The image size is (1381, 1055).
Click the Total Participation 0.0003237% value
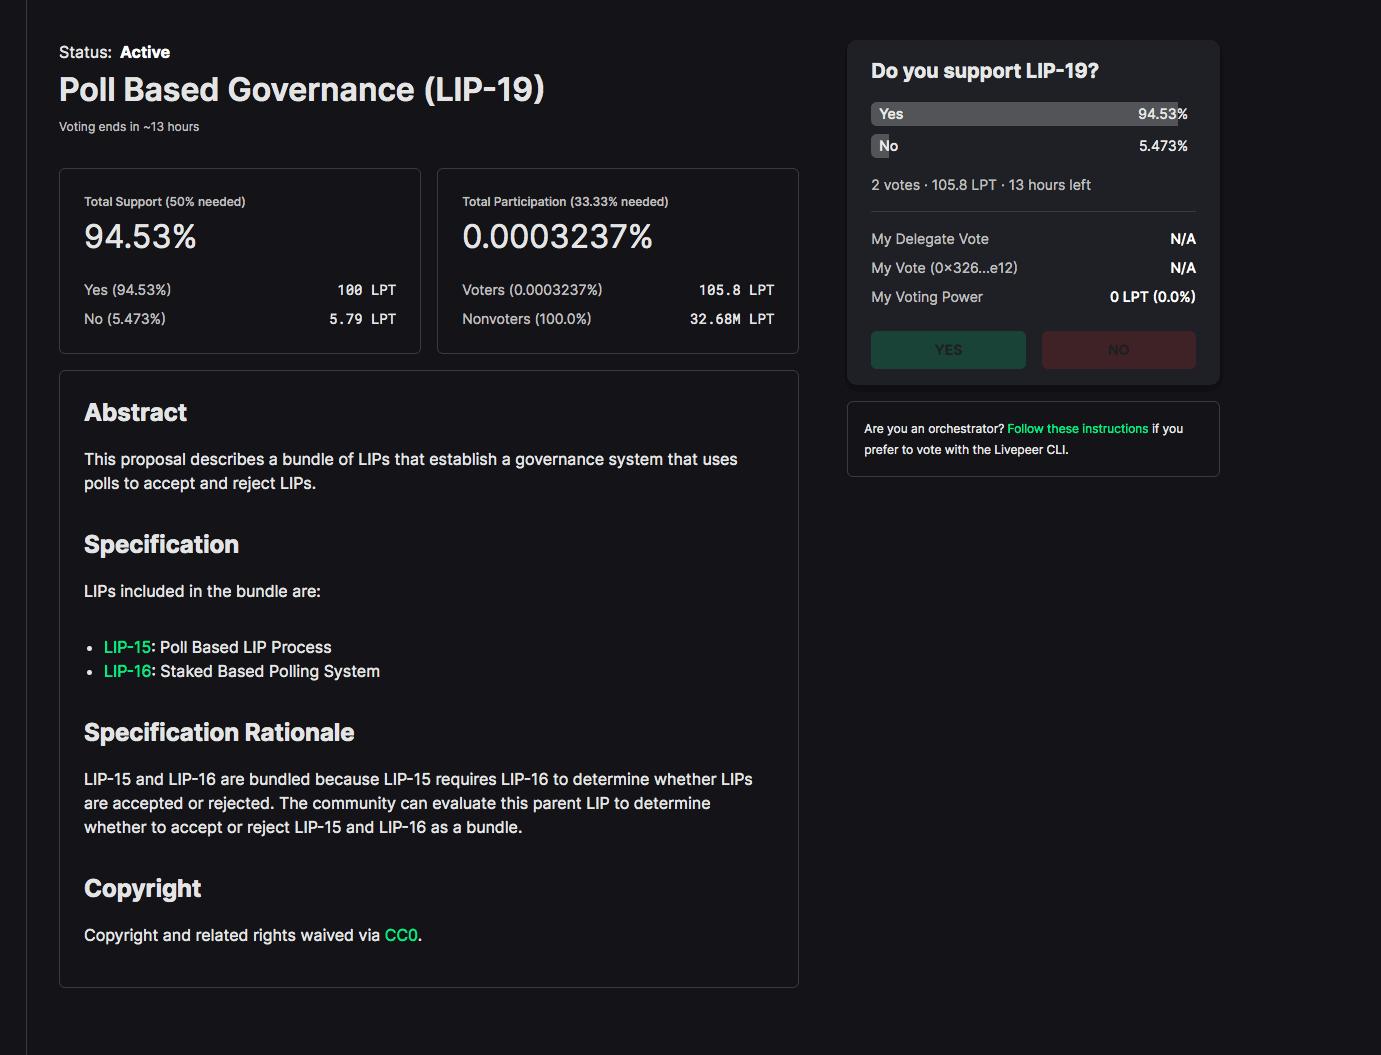[x=557, y=236]
